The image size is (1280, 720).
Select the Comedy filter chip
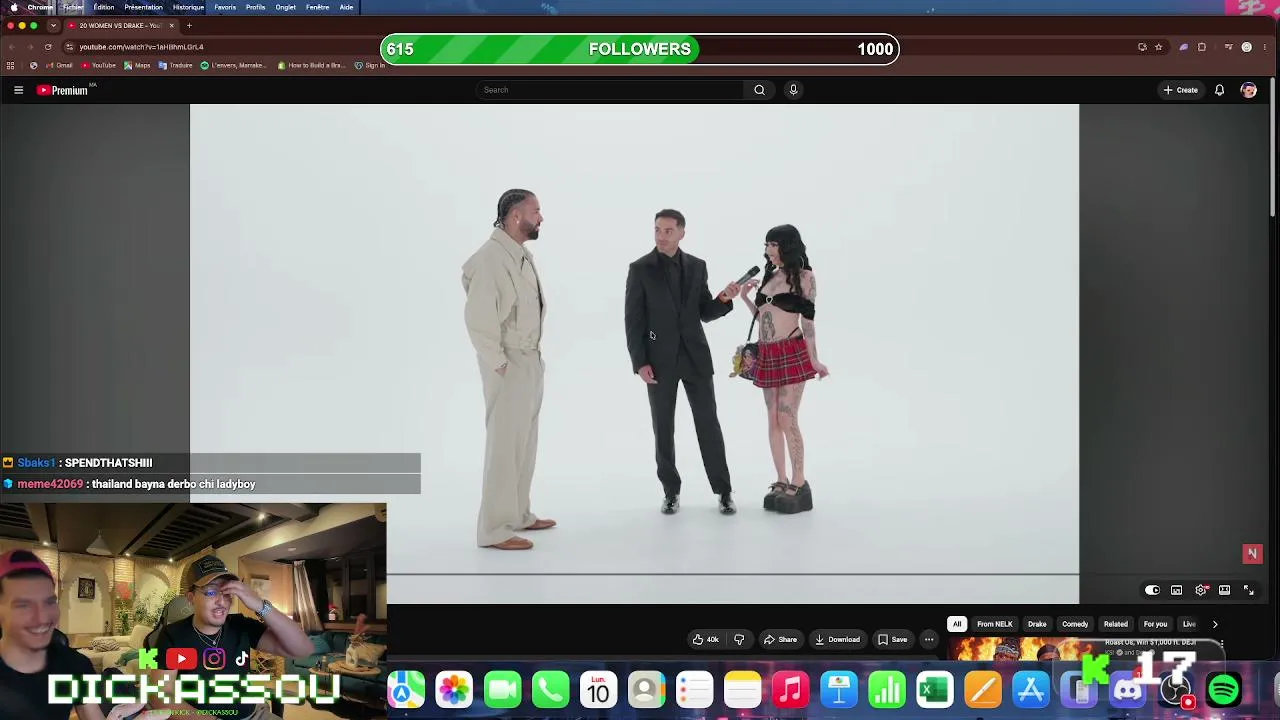click(x=1075, y=624)
